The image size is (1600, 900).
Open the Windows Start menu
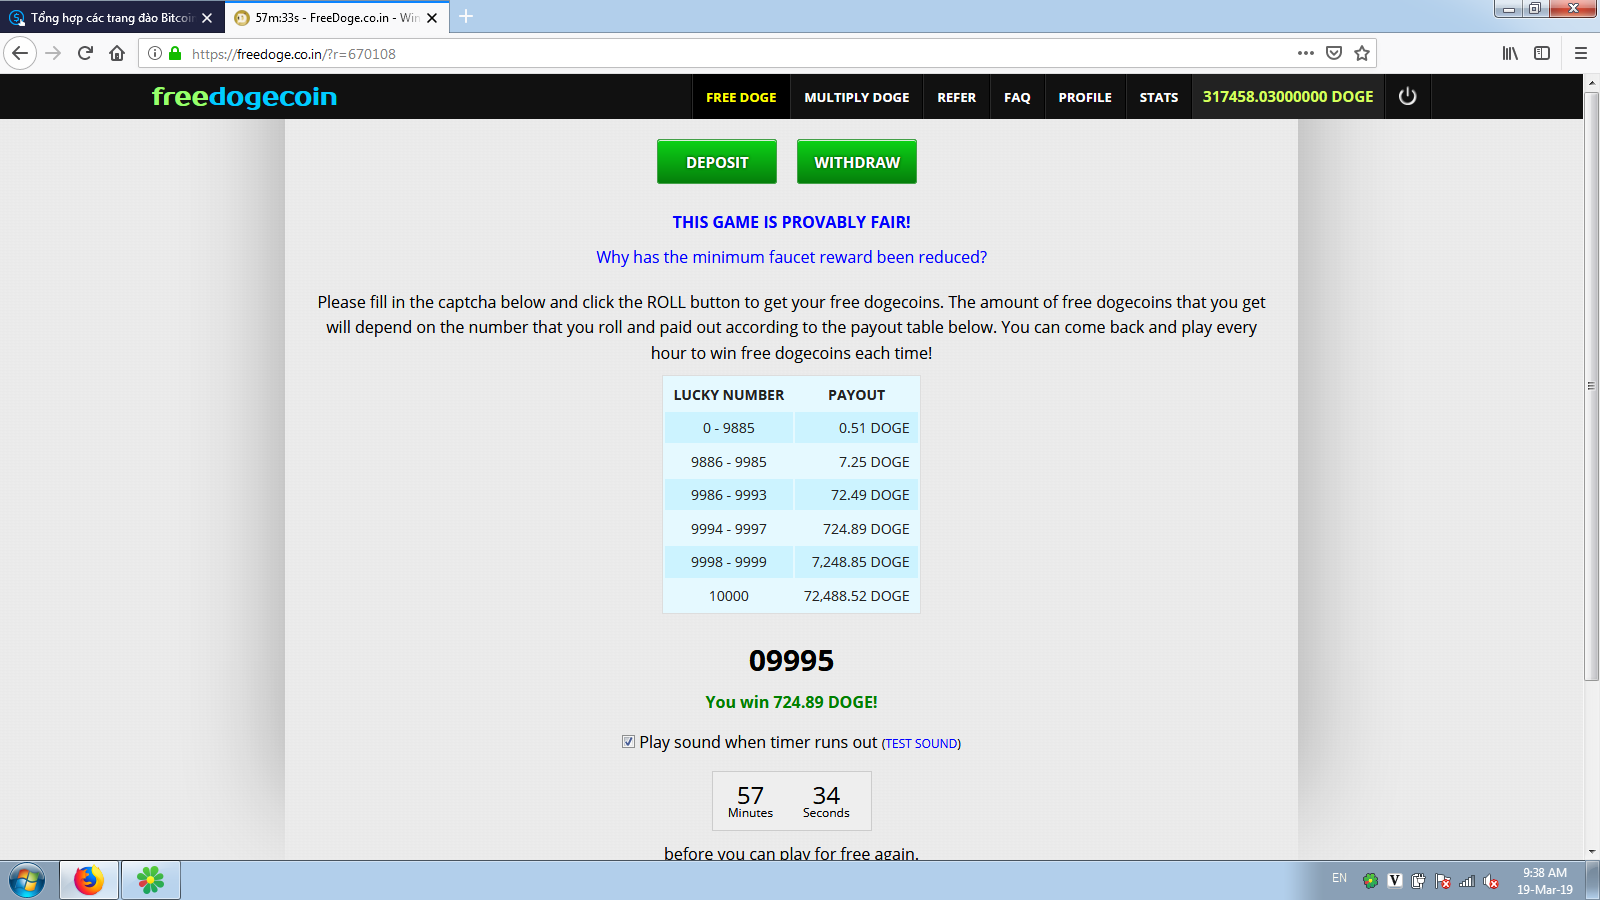27,881
